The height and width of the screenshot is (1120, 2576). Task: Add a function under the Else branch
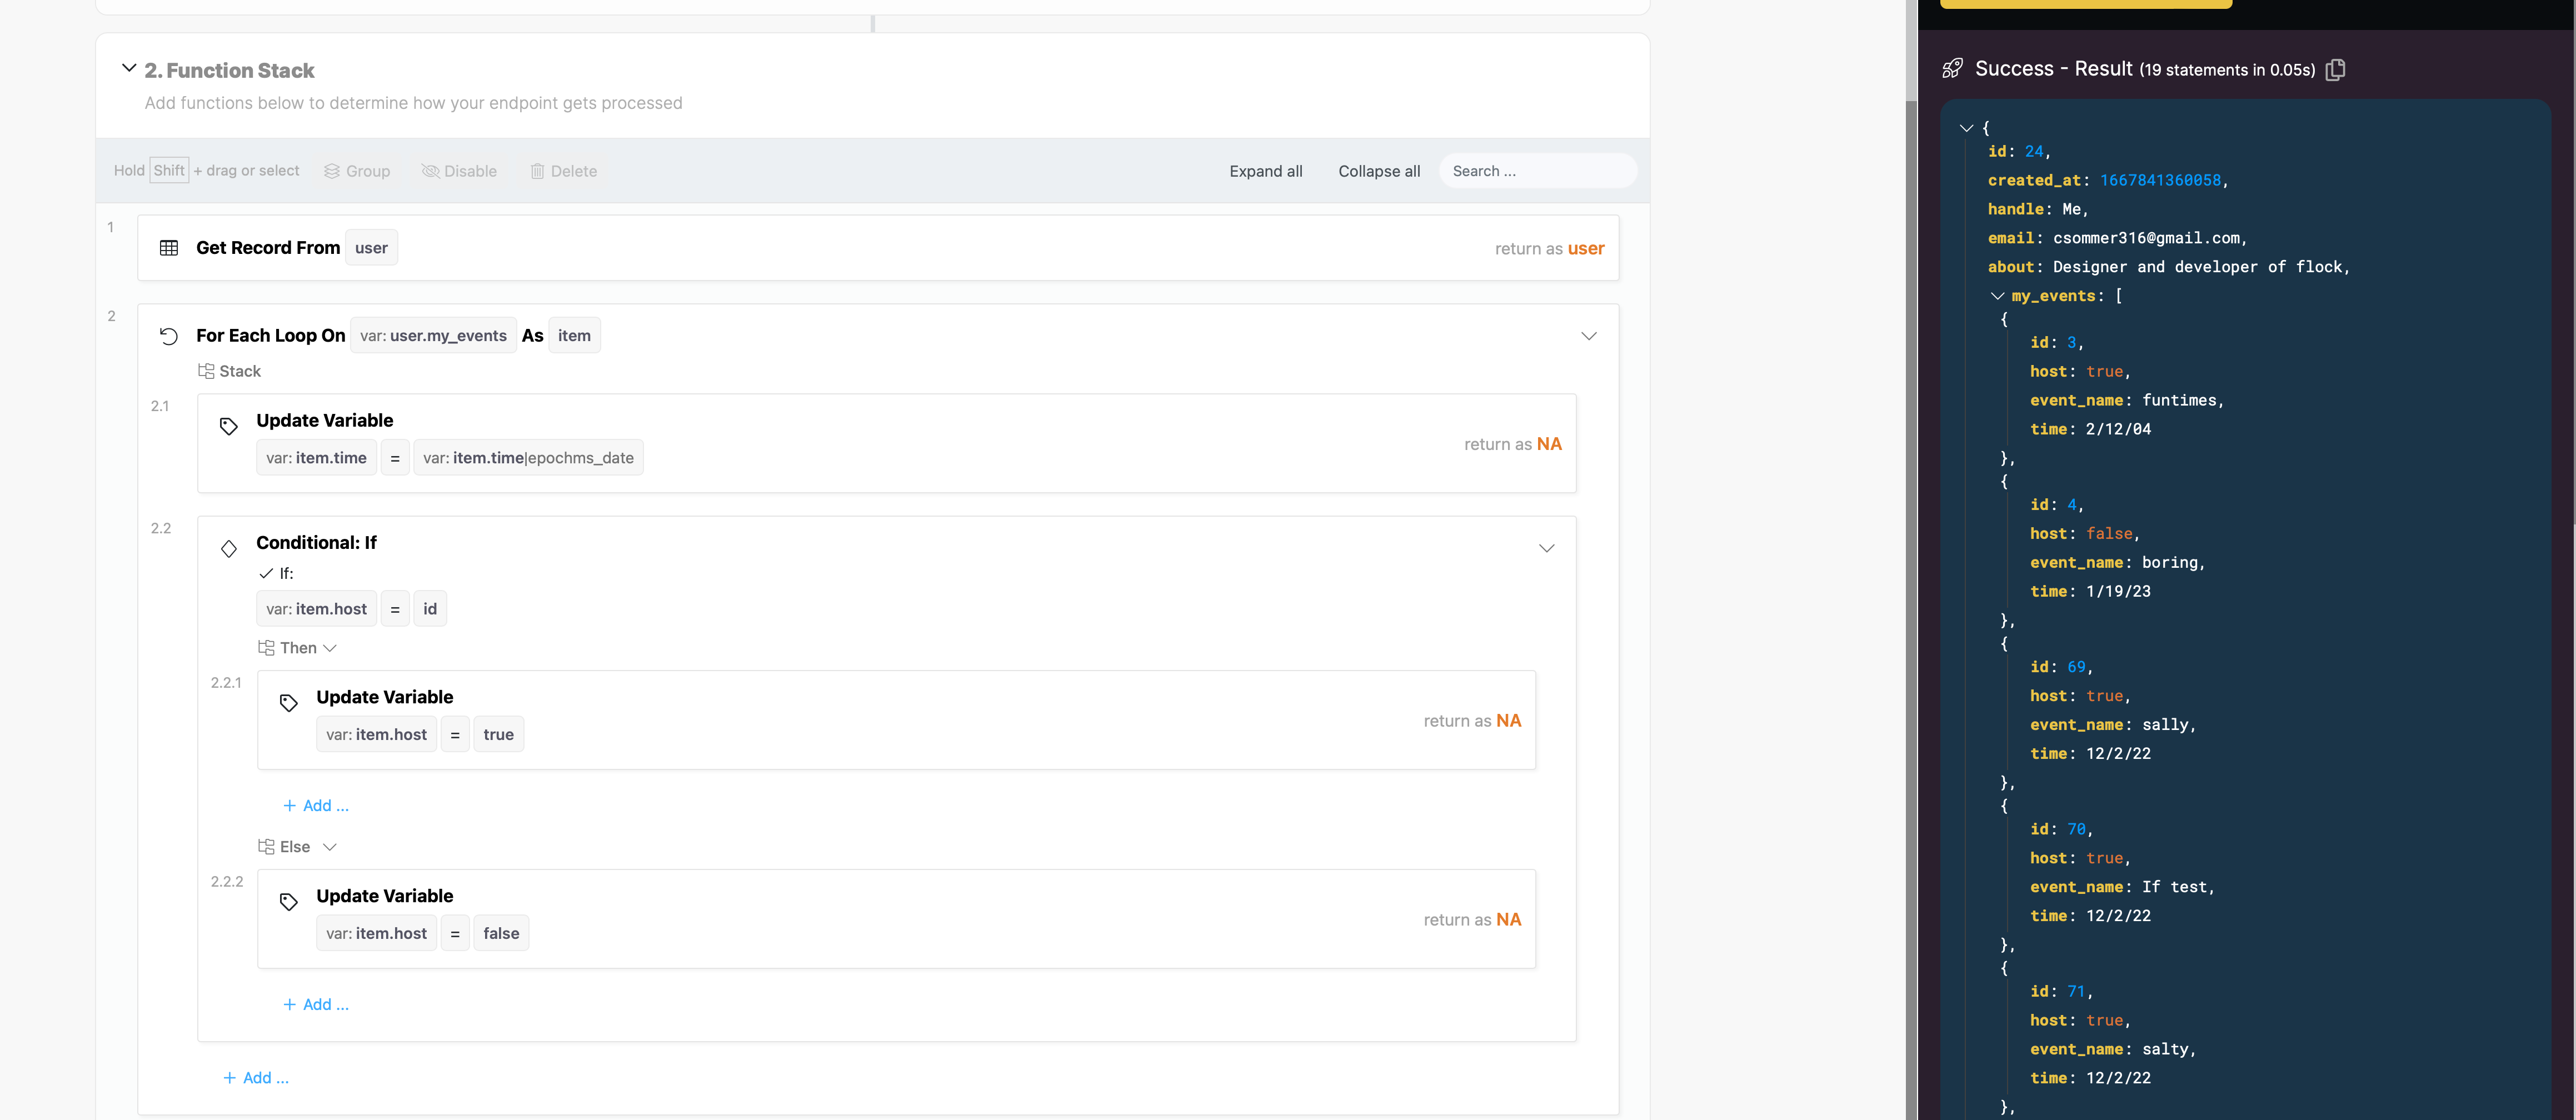[x=316, y=1005]
